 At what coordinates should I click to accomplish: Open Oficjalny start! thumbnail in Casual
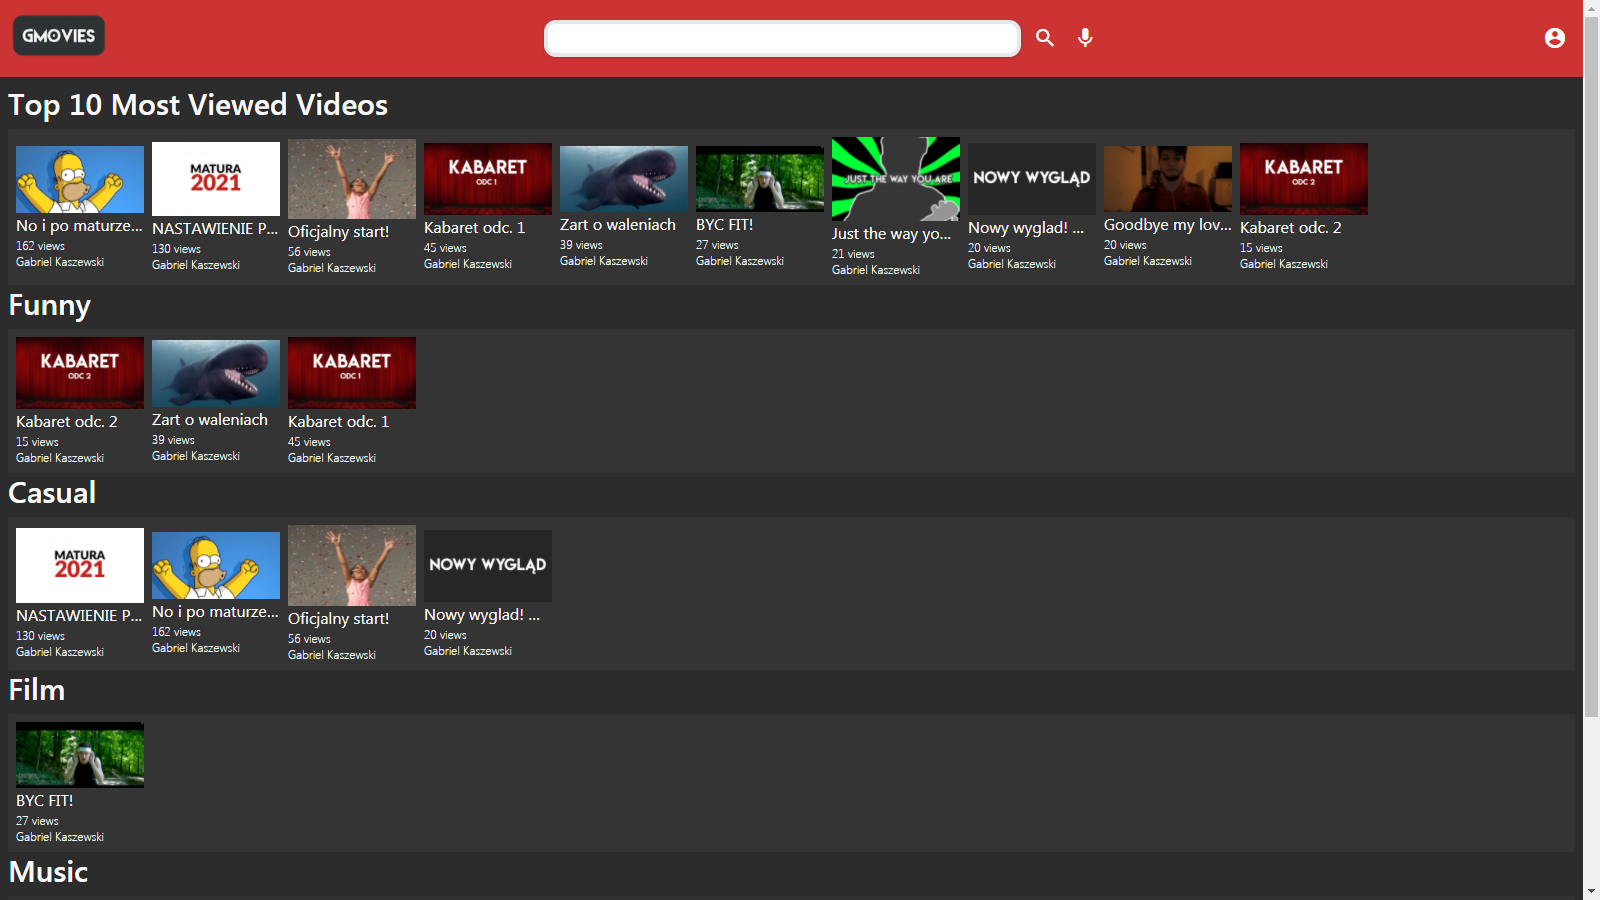(352, 565)
